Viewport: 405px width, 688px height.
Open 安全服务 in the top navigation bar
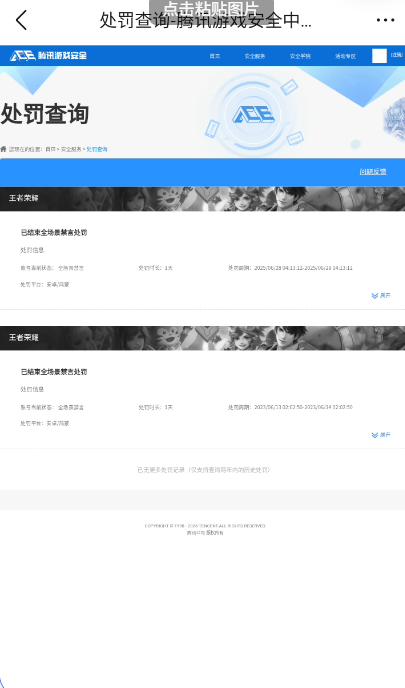click(255, 56)
